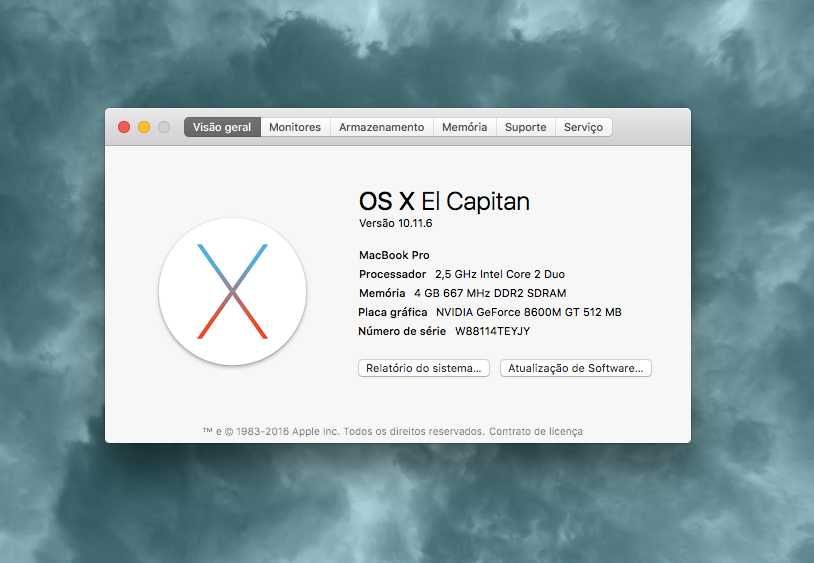The height and width of the screenshot is (563, 814).
Task: Click the MacBook Pro model text
Action: [x=394, y=255]
